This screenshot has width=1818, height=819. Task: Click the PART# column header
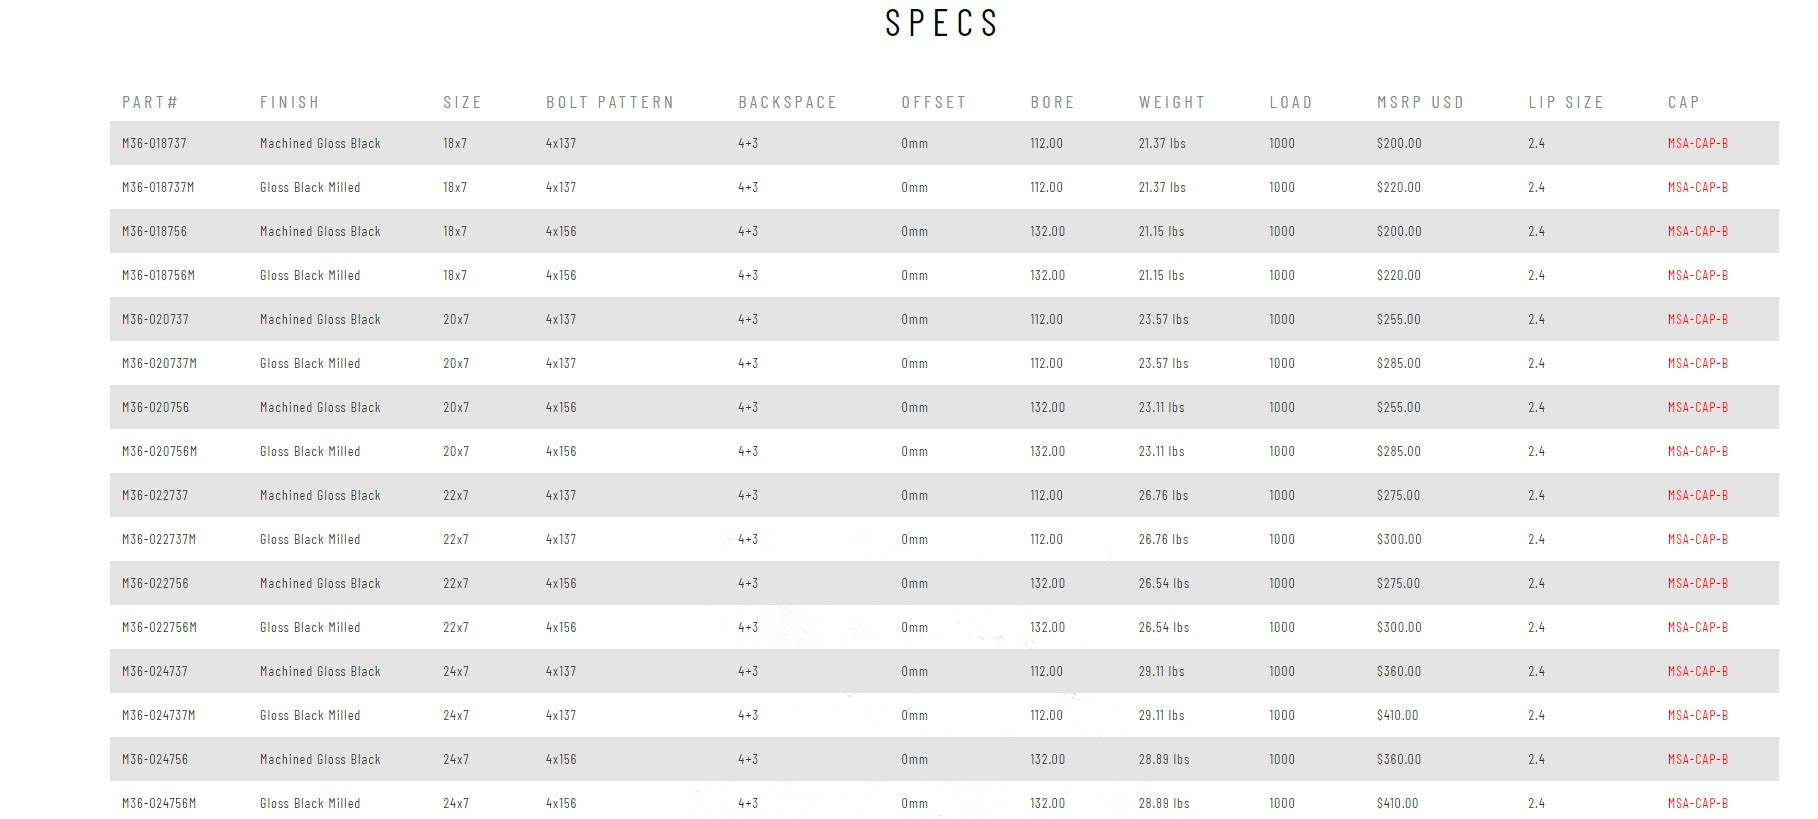150,102
